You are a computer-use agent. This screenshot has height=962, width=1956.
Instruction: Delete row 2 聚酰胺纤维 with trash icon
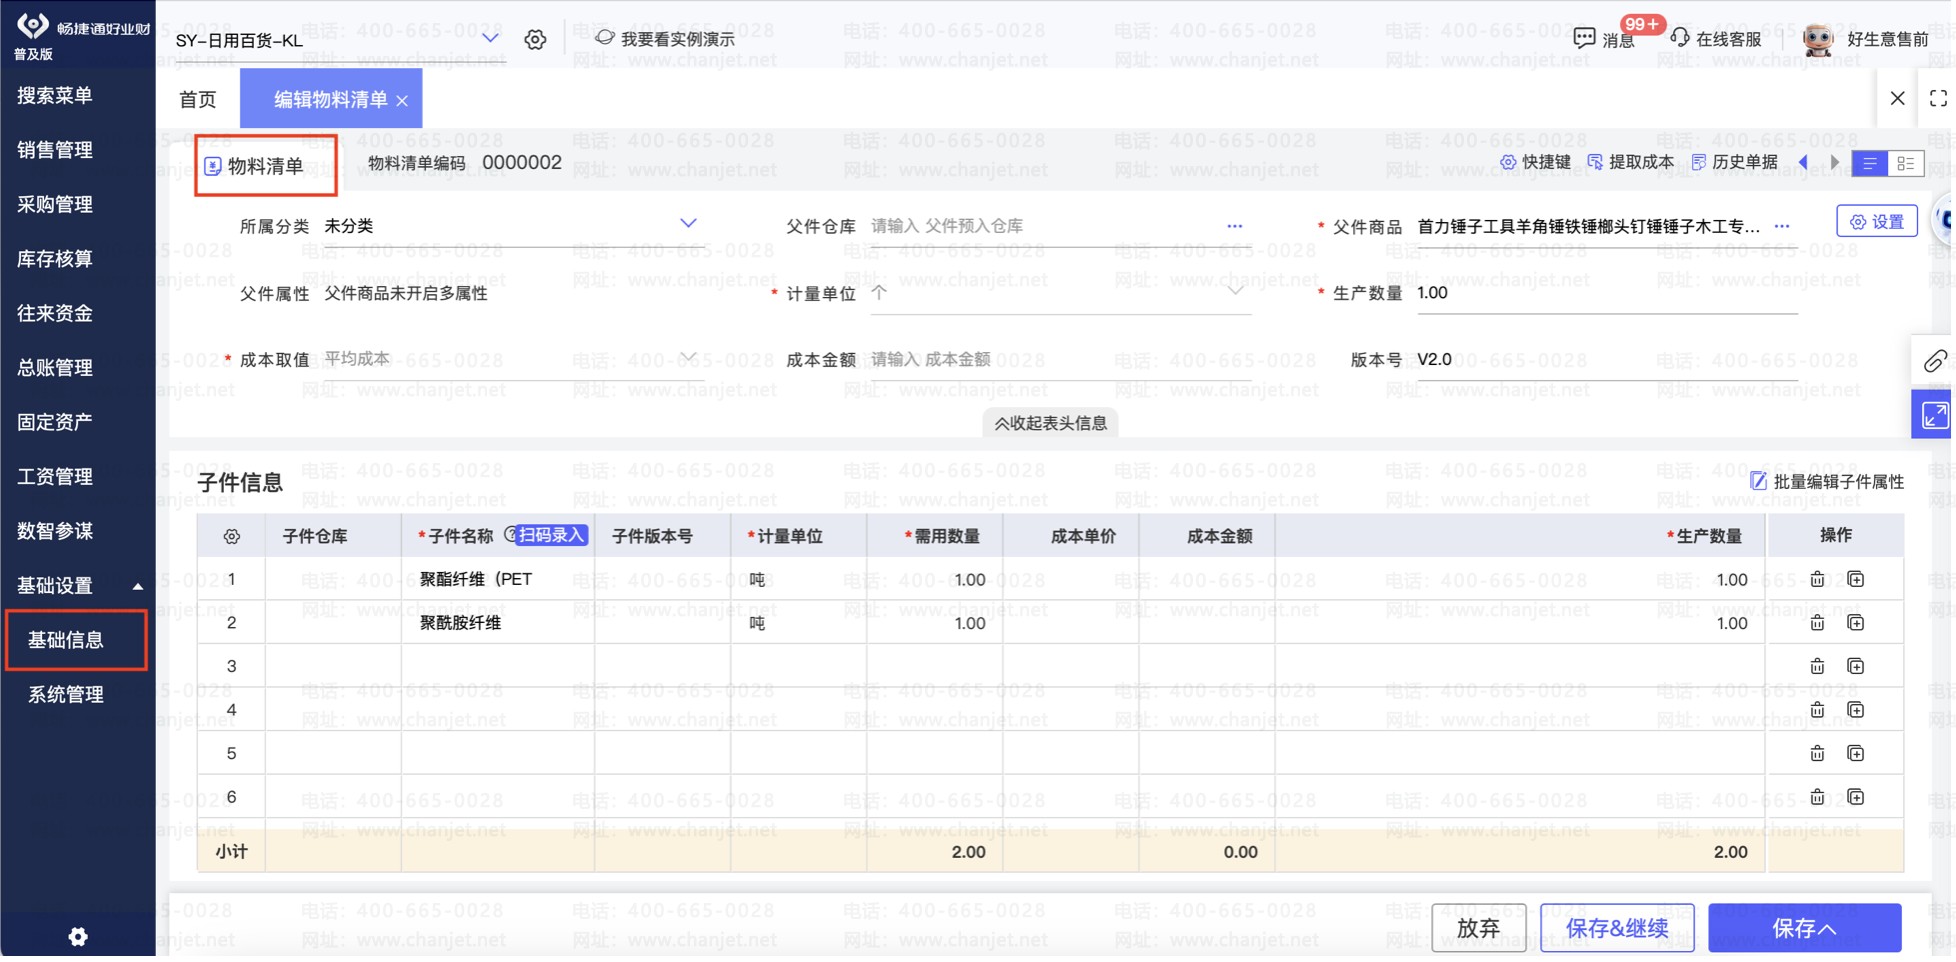click(1817, 623)
